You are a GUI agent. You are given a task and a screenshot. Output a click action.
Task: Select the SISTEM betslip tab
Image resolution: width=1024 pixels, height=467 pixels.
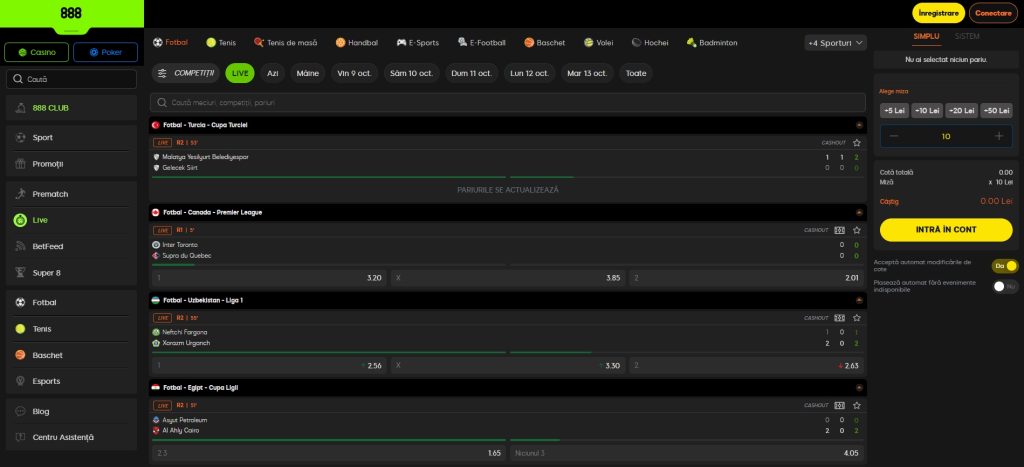click(967, 37)
